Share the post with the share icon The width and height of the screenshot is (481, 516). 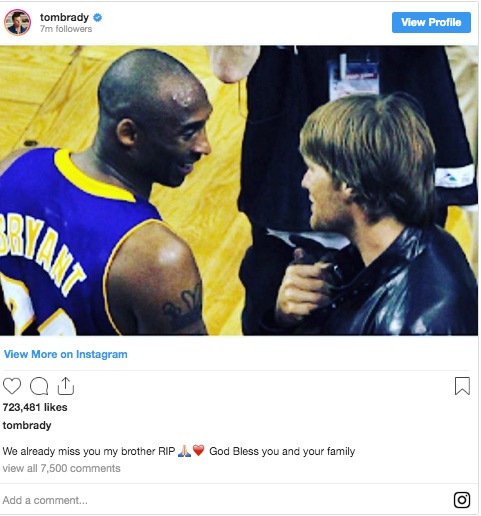point(66,386)
